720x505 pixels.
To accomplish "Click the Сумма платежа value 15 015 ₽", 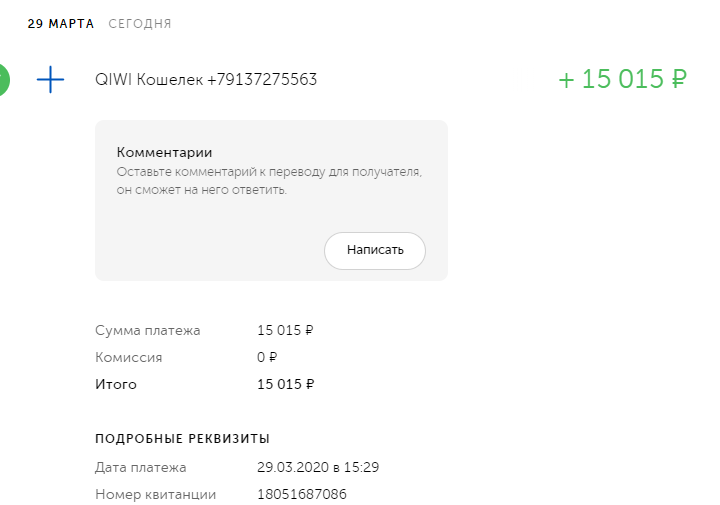I will (x=285, y=331).
